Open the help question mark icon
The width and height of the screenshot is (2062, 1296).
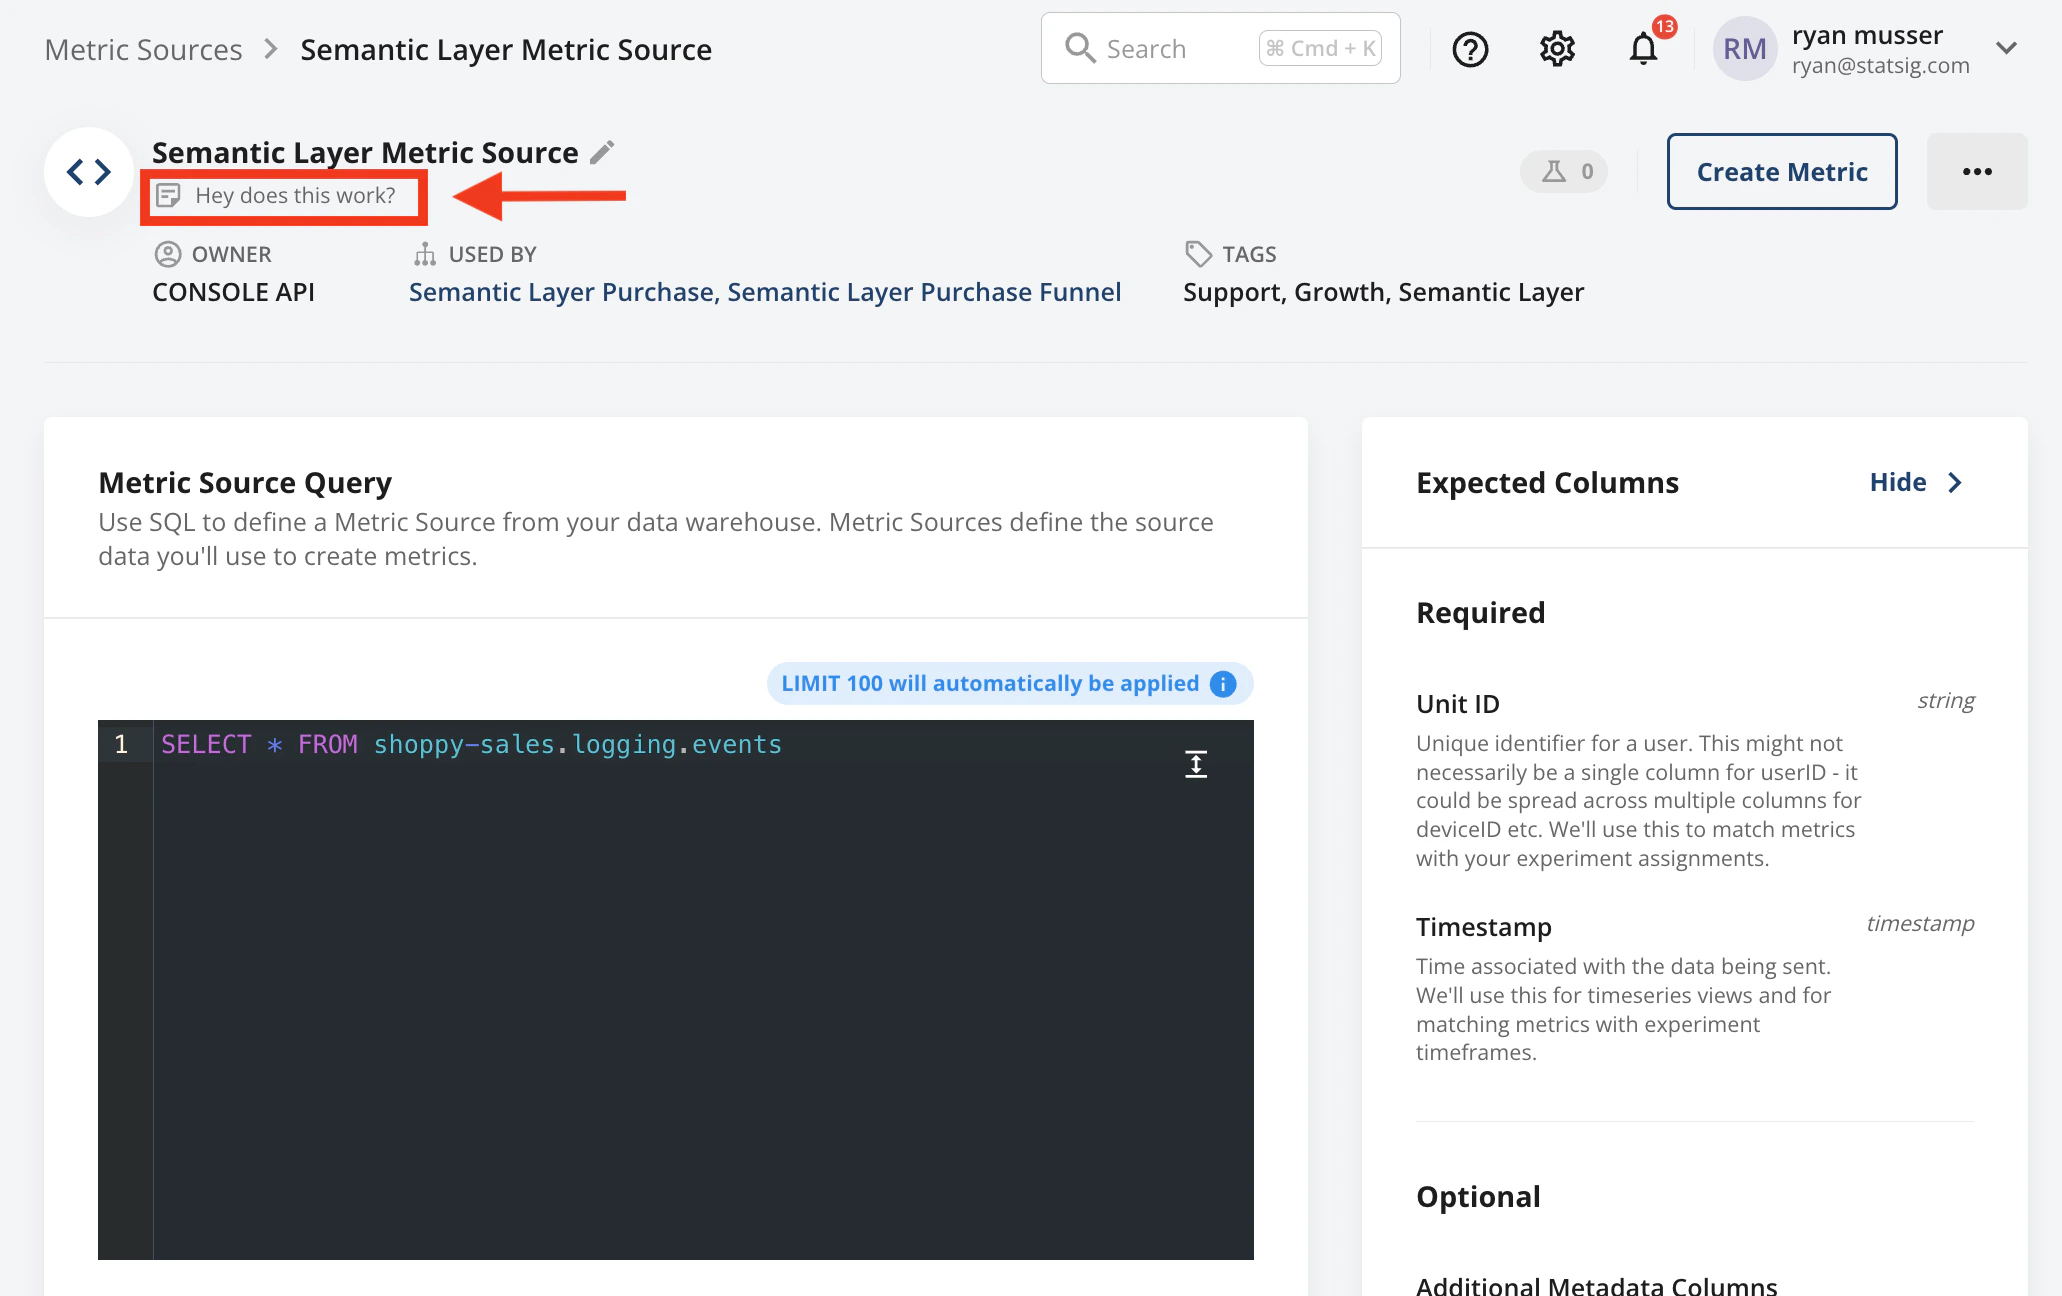1470,49
